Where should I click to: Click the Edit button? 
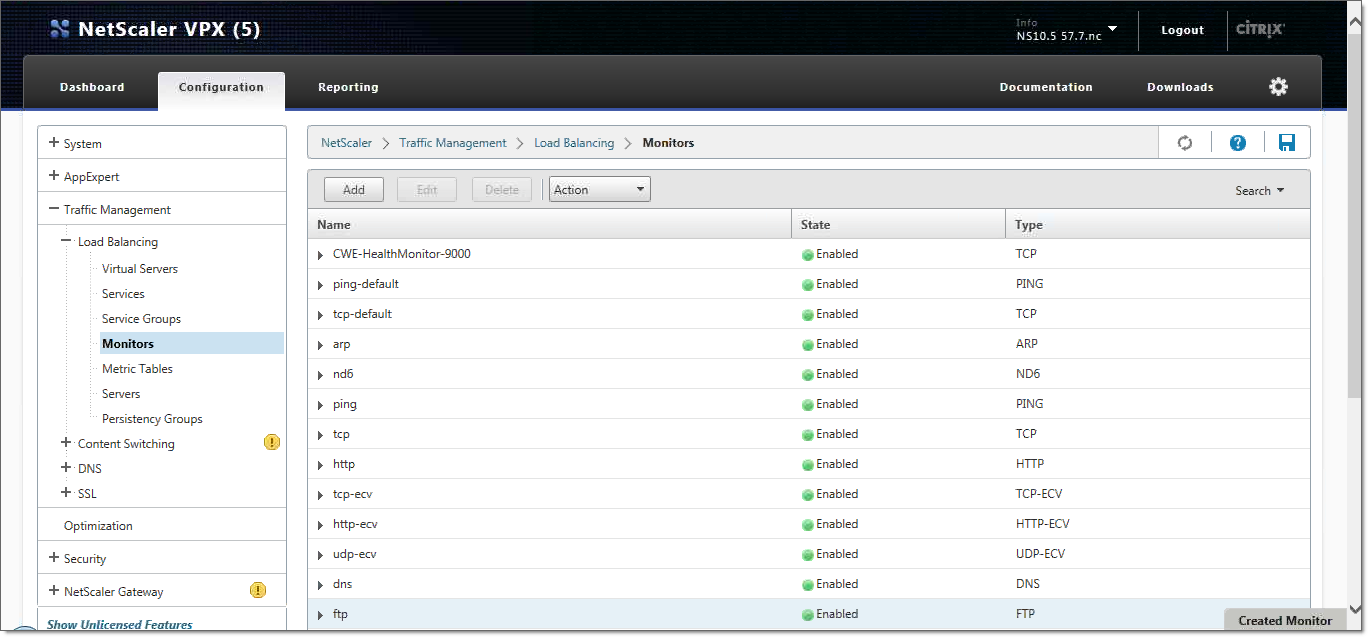click(427, 190)
